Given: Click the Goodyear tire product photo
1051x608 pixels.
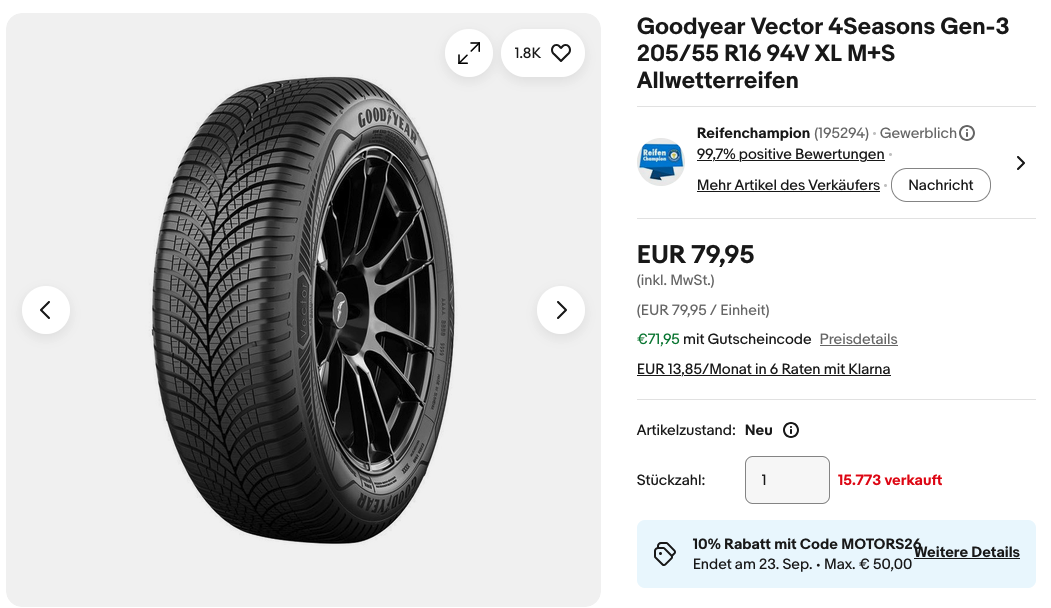Looking at the screenshot, I should click(x=303, y=310).
